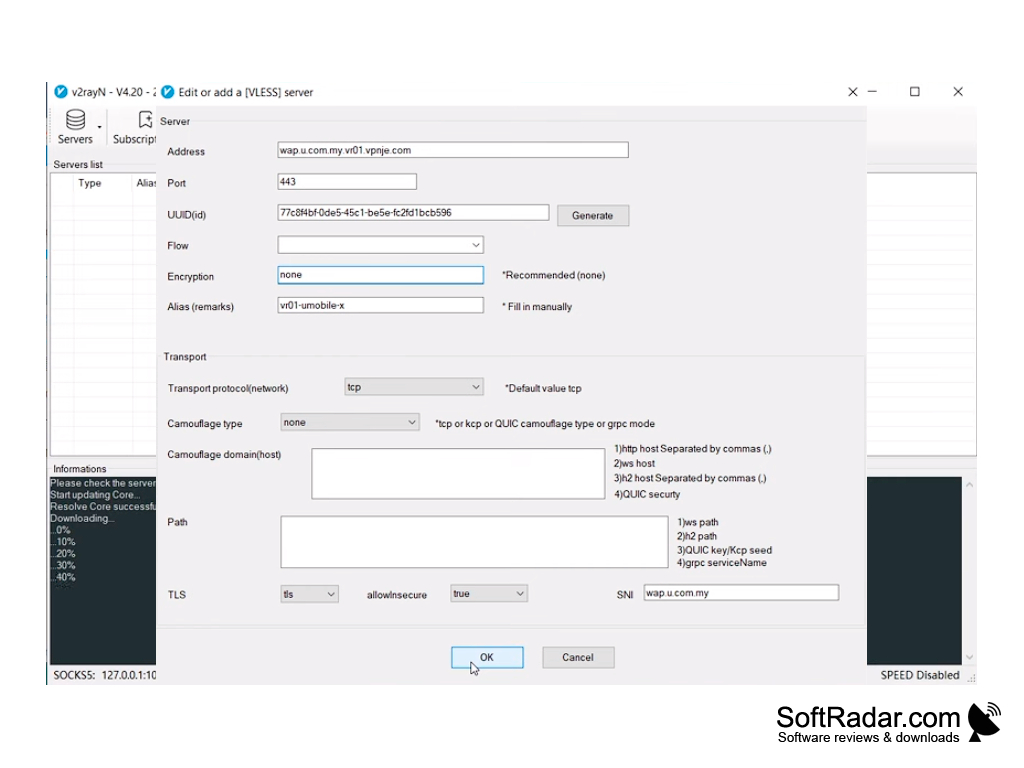Expand the Camouflage type dropdown
The height and width of the screenshot is (768, 1024).
point(349,422)
